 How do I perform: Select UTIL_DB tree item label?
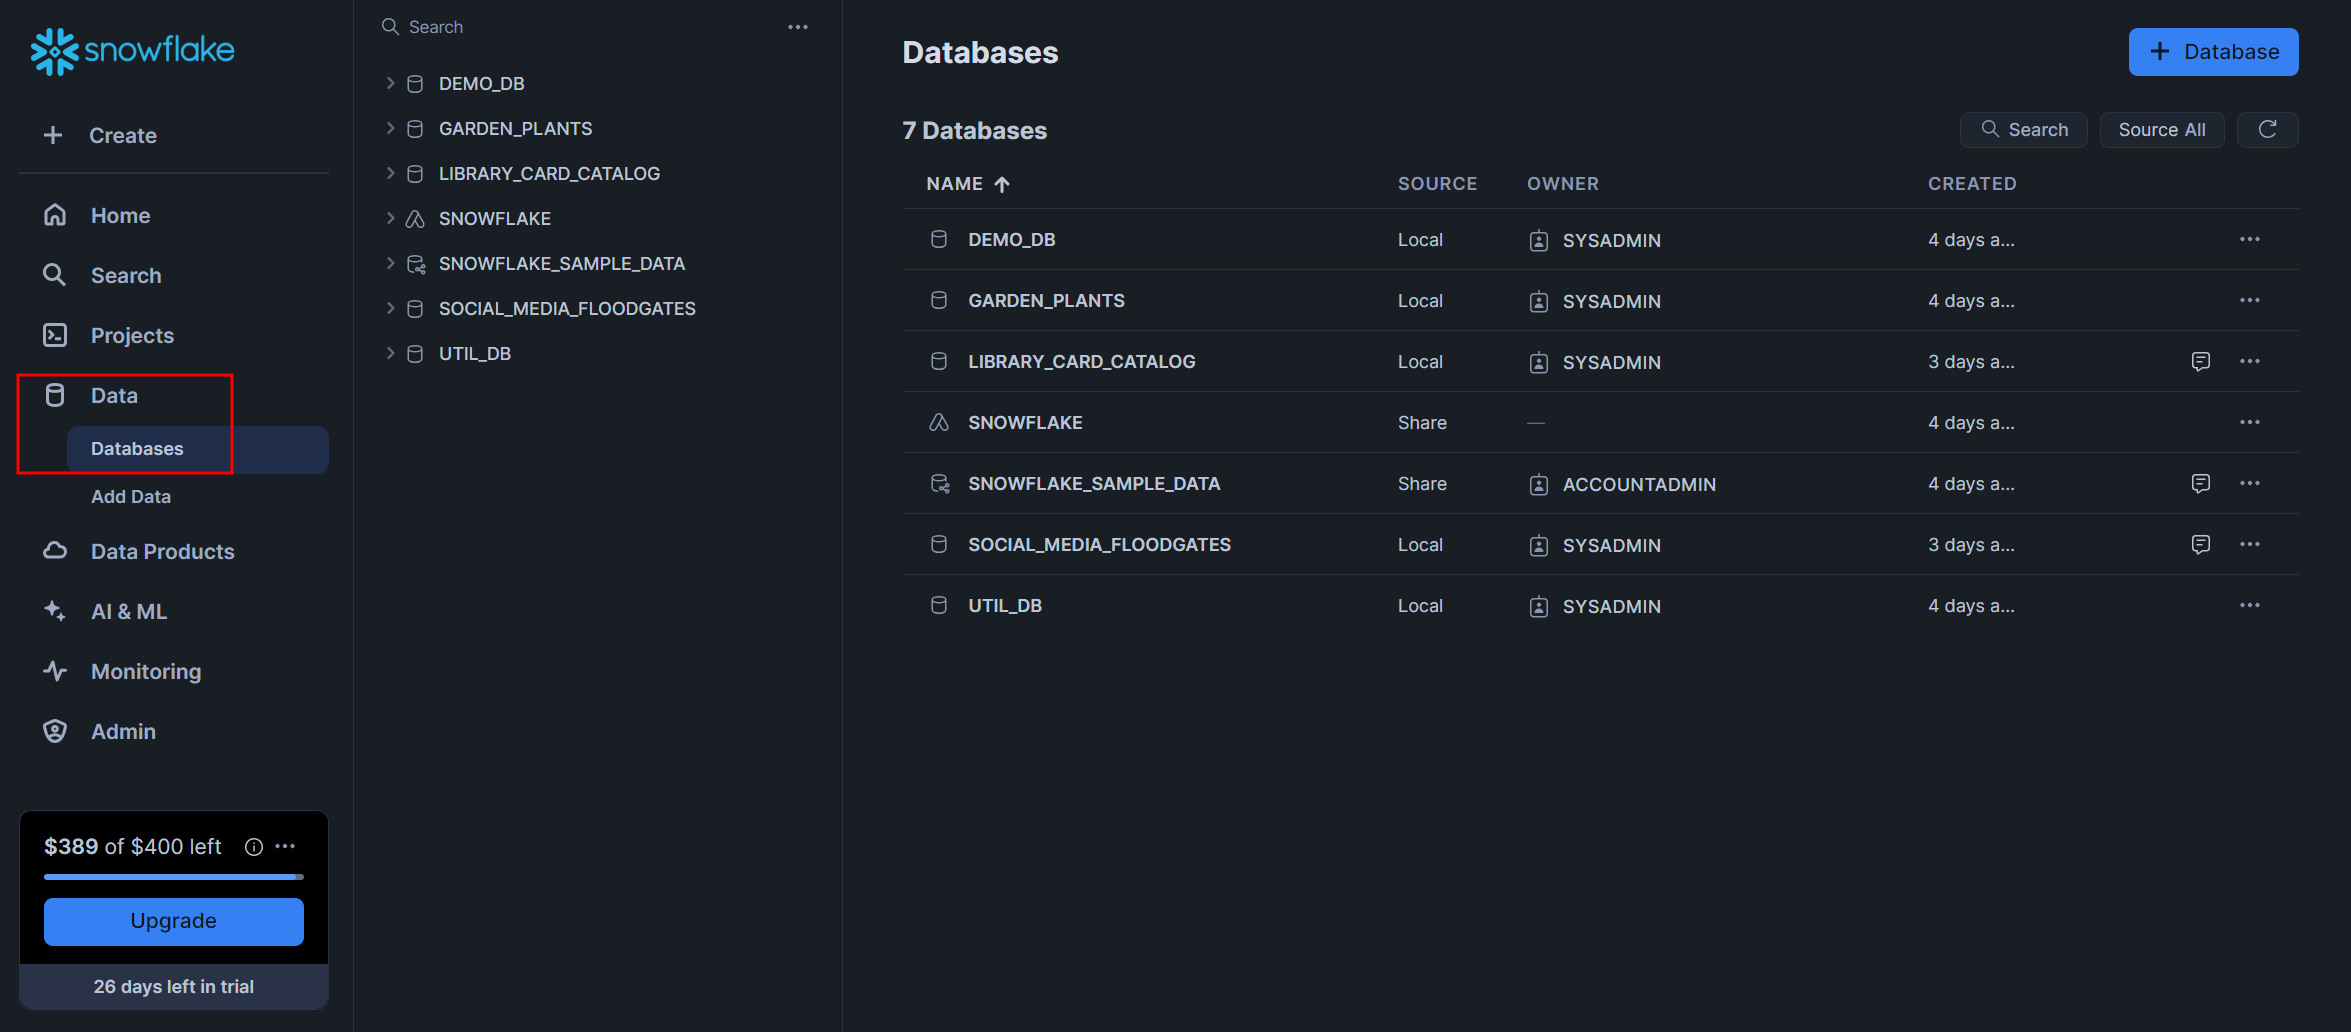click(475, 354)
